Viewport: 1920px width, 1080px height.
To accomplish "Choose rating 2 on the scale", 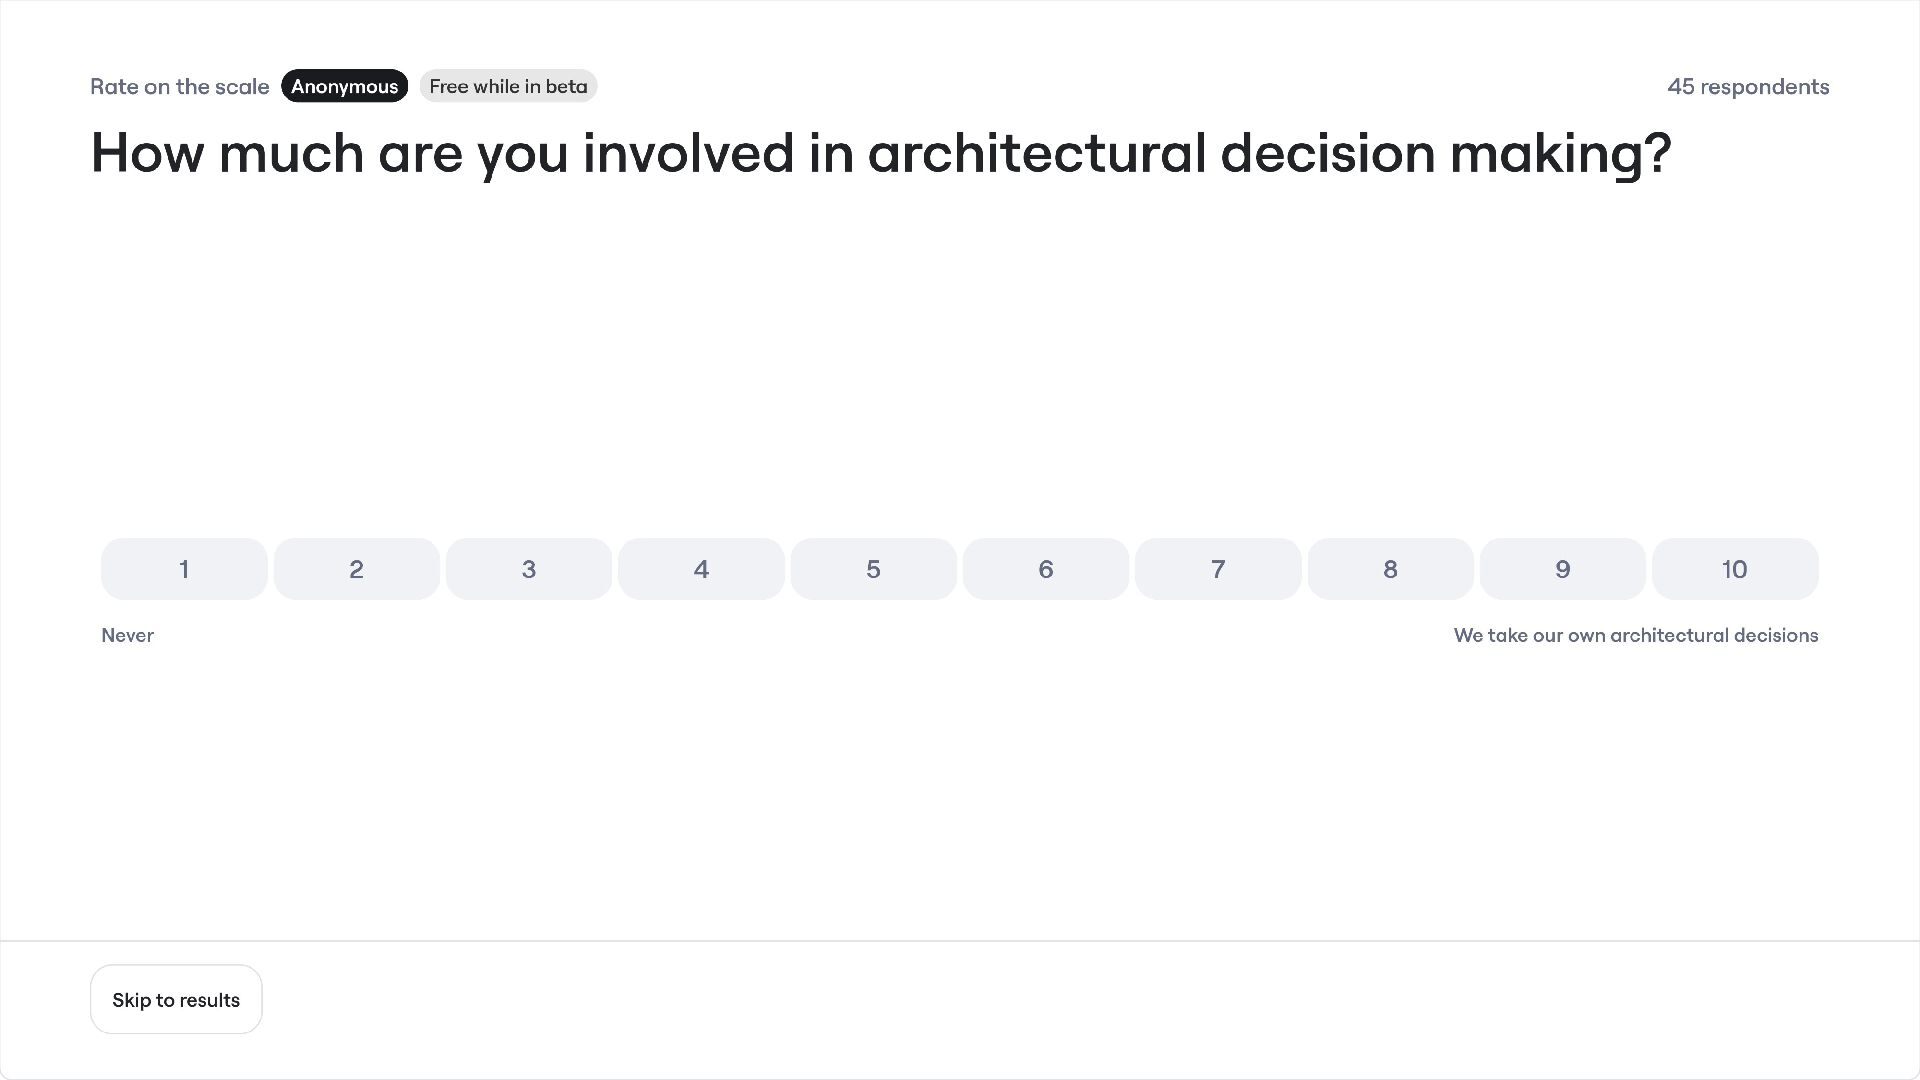I will pyautogui.click(x=356, y=569).
